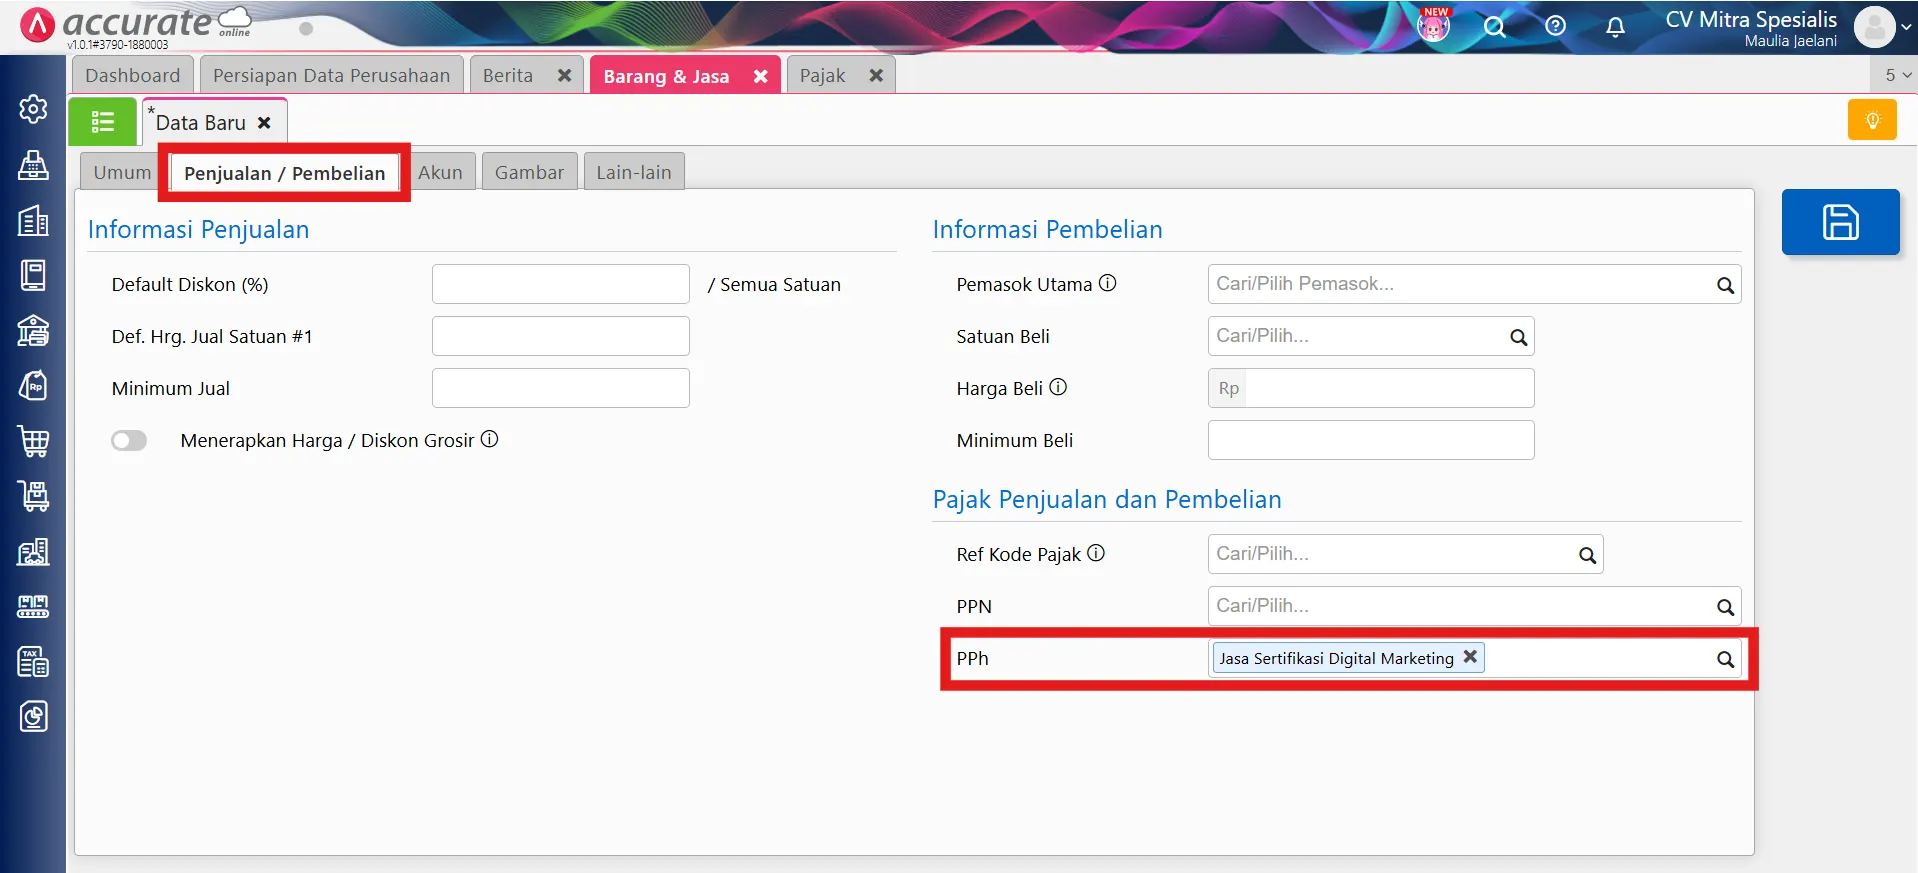Remove Jasa Sertifikasi Digital Marketing tag
This screenshot has height=873, width=1918.
1469,657
